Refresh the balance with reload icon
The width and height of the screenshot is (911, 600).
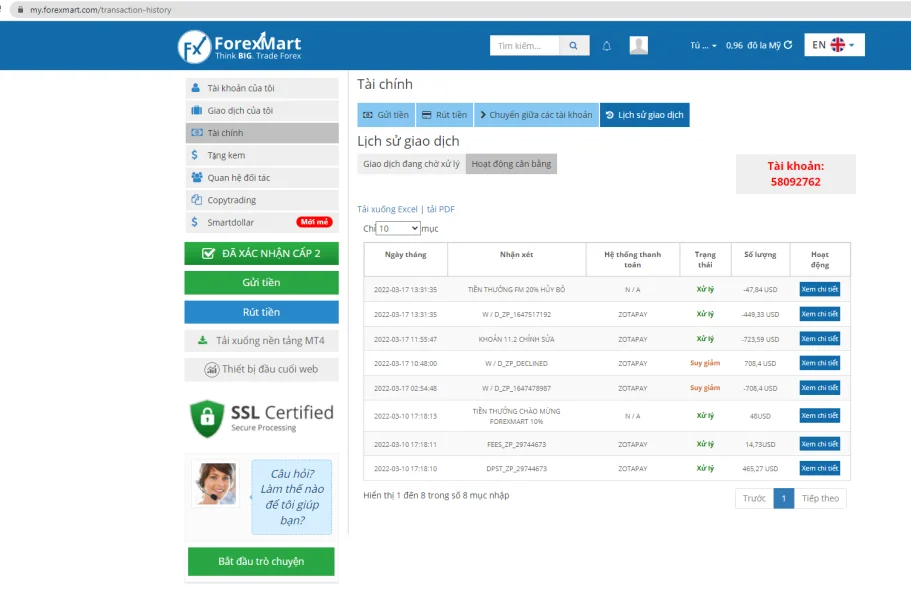point(788,45)
